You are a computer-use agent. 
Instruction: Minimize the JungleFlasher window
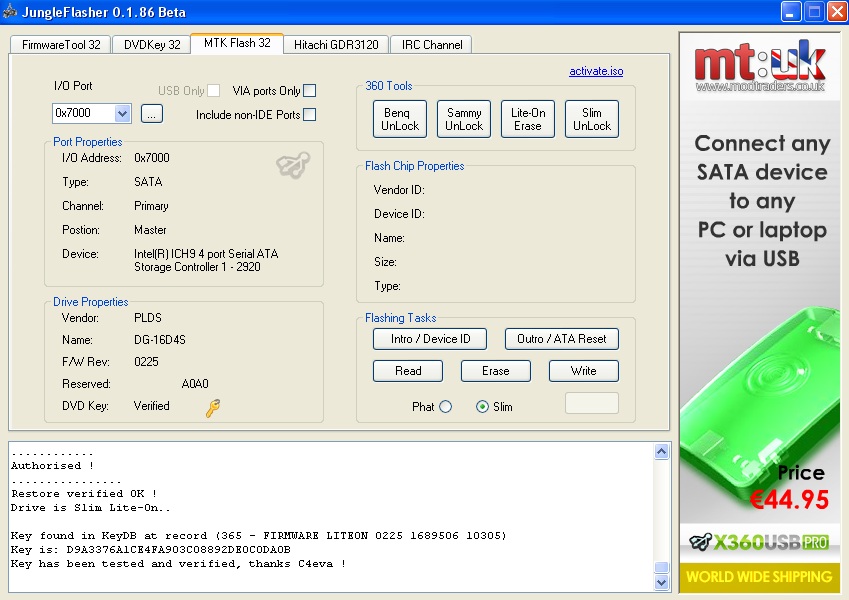coord(791,11)
